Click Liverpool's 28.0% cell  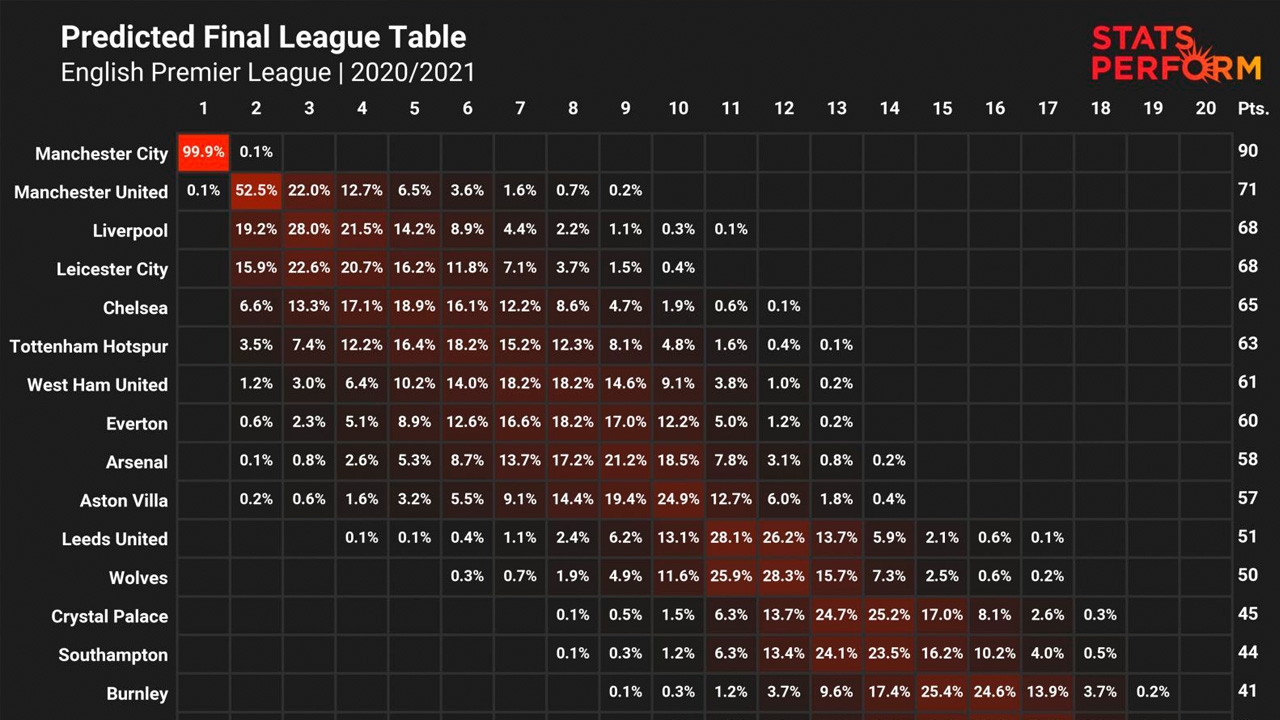tap(309, 229)
